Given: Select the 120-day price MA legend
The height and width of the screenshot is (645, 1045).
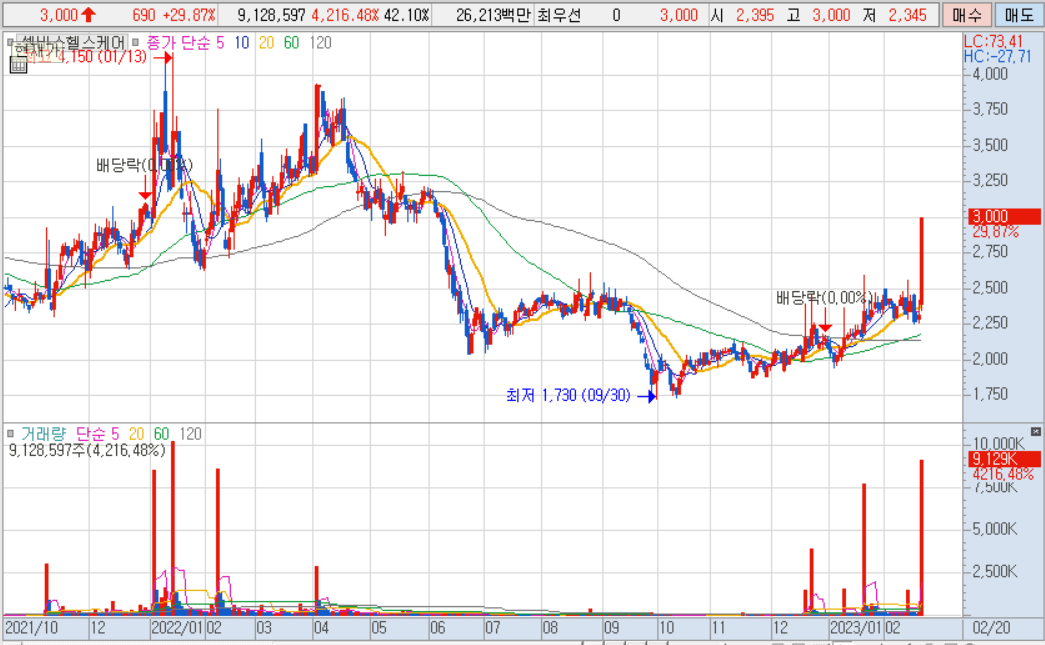Looking at the screenshot, I should coord(320,43).
